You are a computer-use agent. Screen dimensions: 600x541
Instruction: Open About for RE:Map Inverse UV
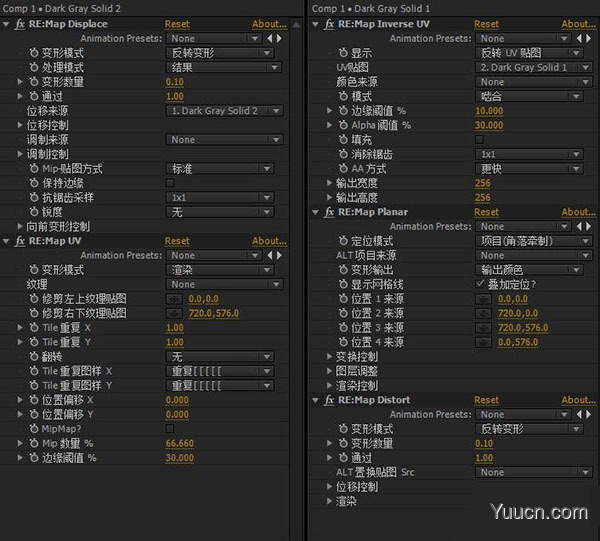click(578, 24)
